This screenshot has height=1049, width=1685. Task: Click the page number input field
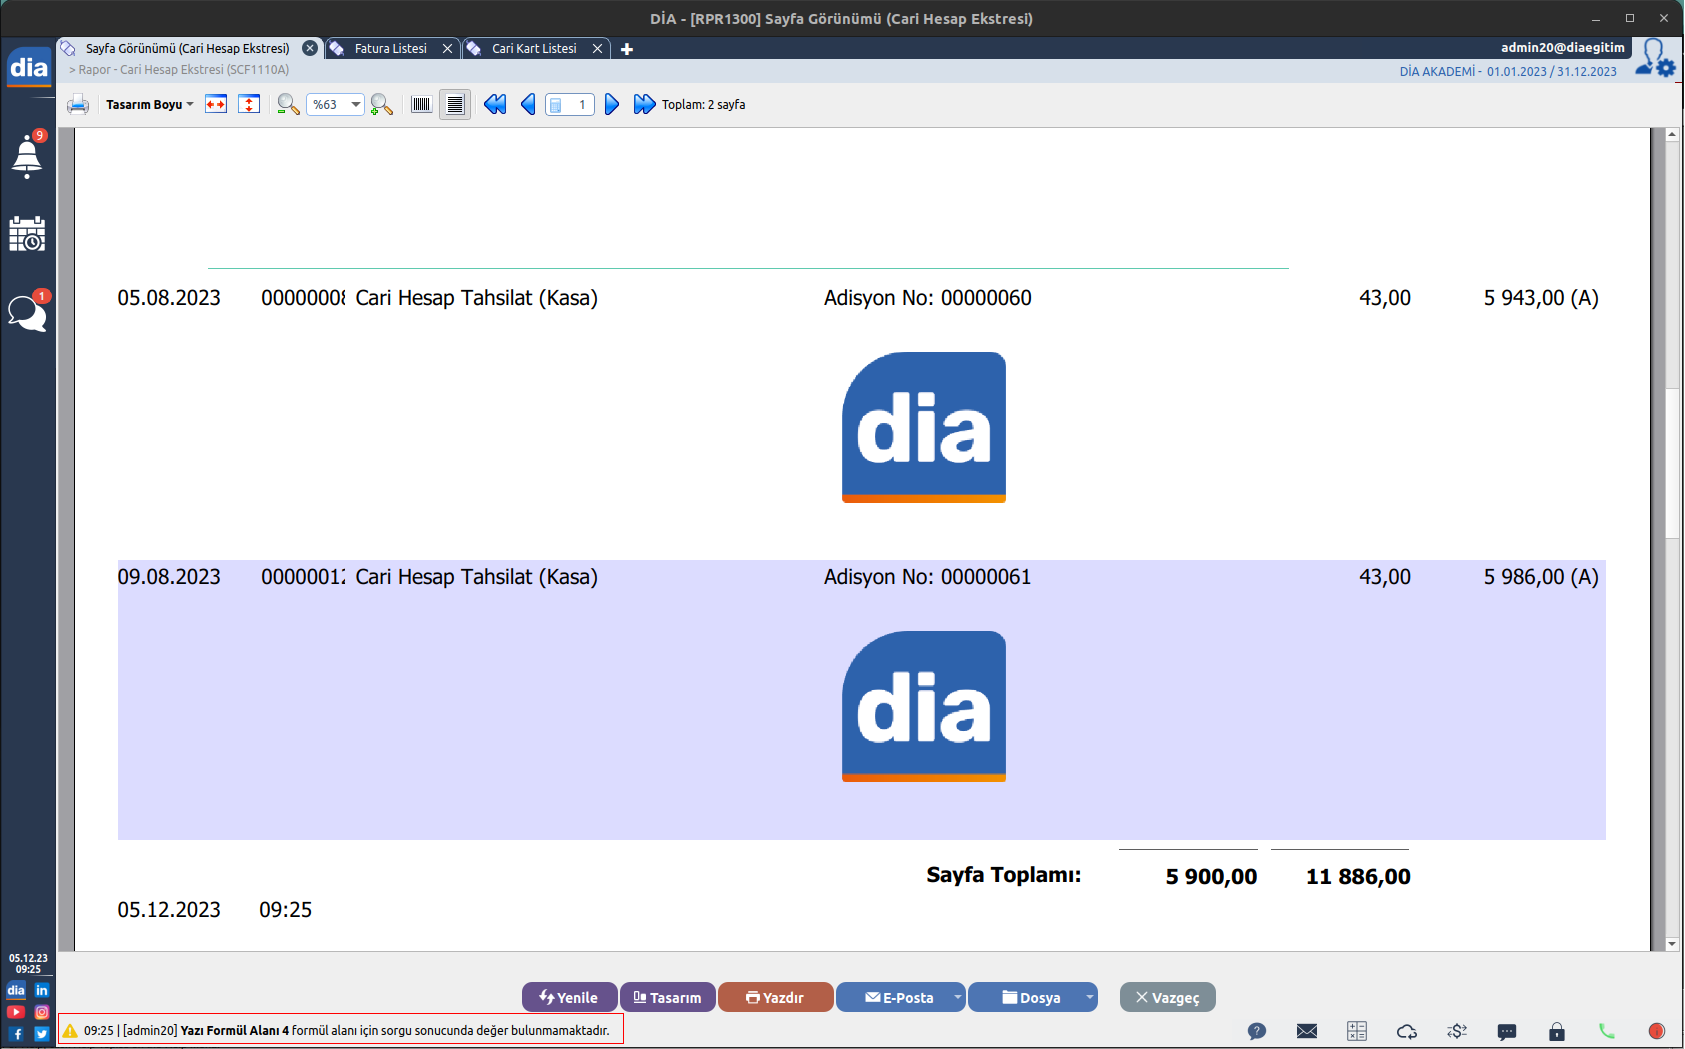point(576,105)
